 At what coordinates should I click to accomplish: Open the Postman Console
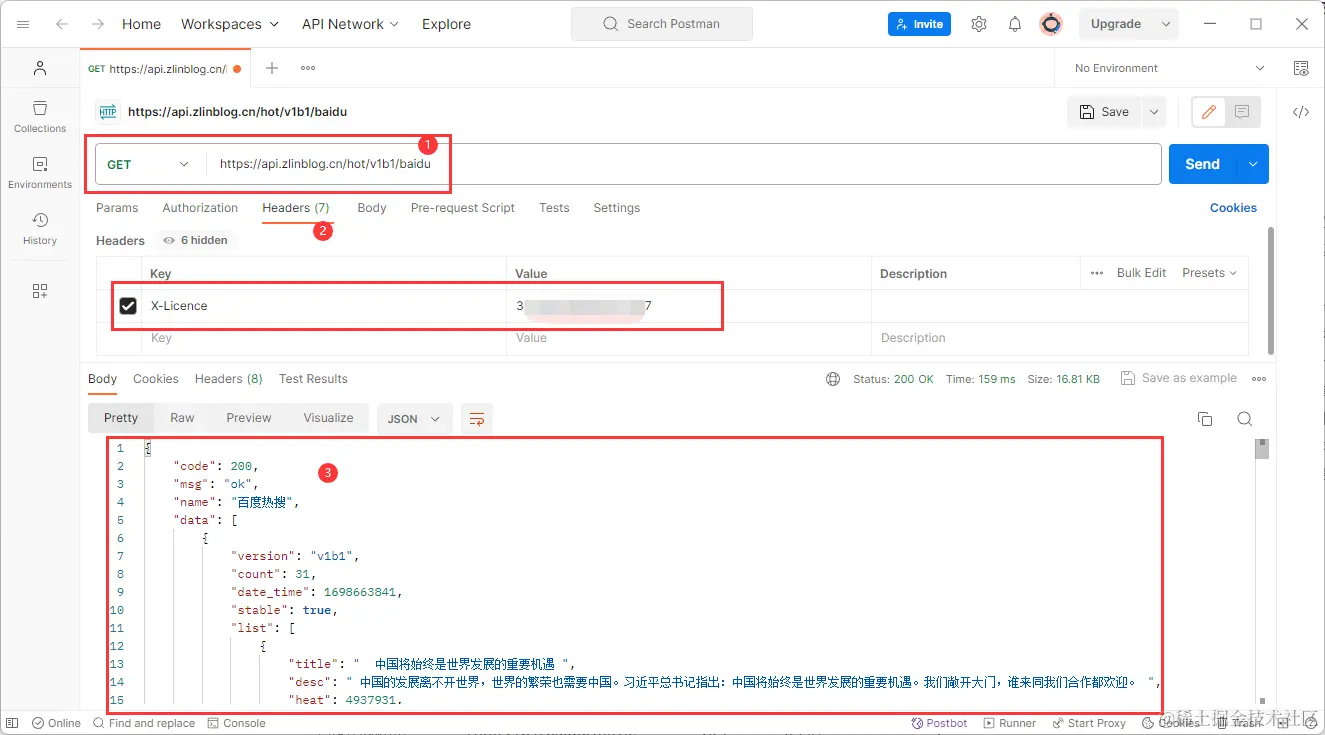[x=236, y=722]
